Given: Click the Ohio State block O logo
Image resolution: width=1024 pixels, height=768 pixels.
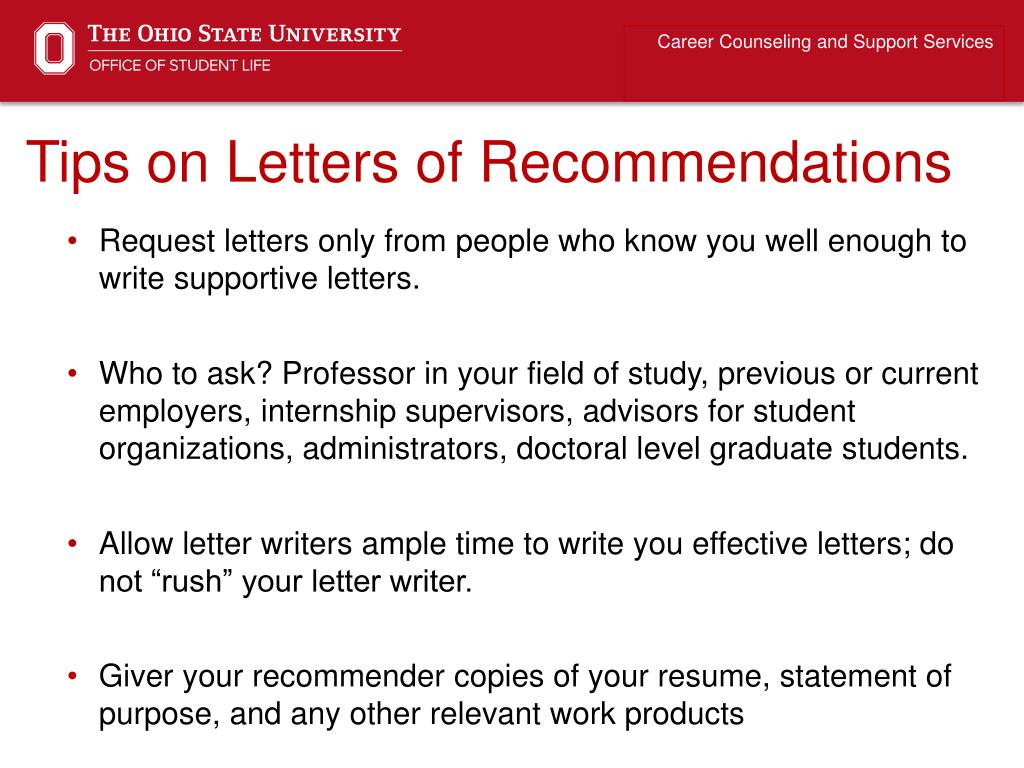Looking at the screenshot, I should 54,48.
